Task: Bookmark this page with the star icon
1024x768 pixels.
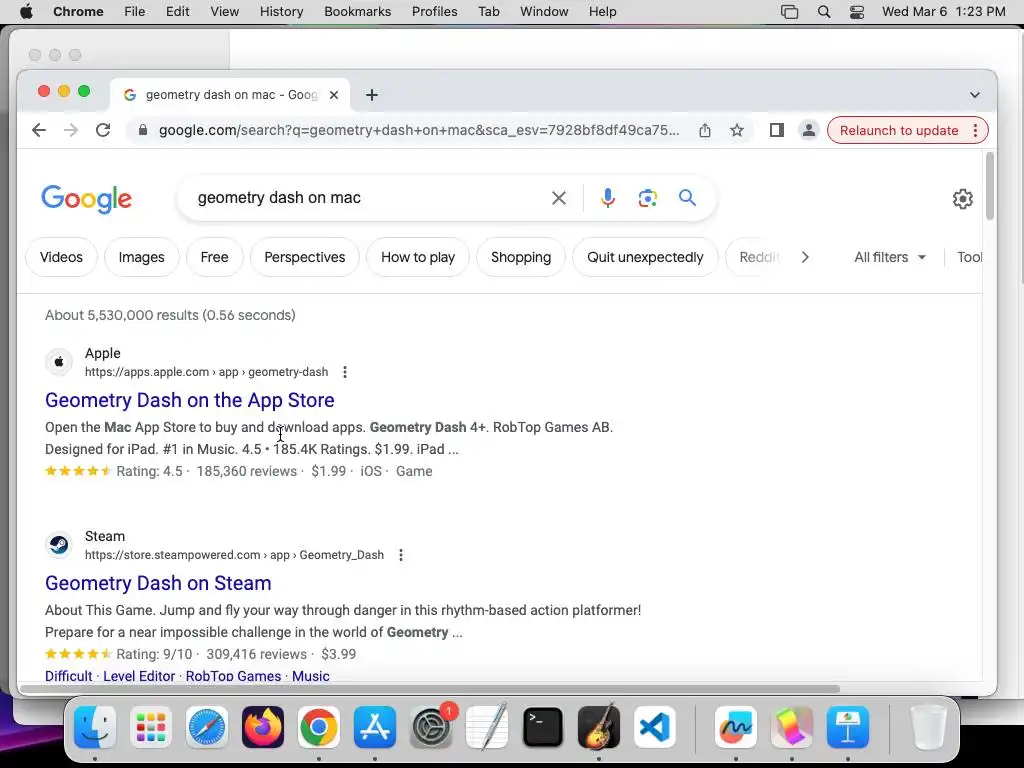Action: click(737, 131)
